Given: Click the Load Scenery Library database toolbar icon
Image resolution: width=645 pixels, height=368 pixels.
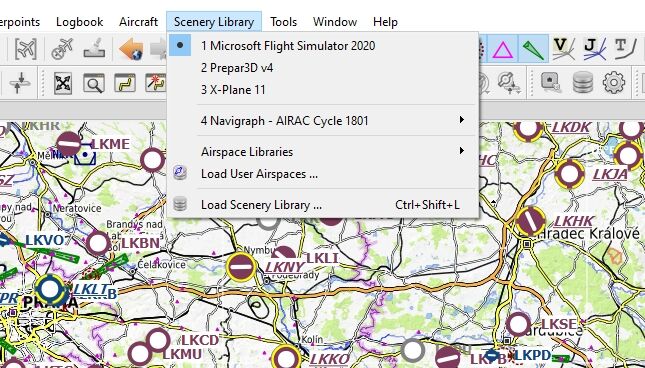Looking at the screenshot, I should (x=583, y=82).
